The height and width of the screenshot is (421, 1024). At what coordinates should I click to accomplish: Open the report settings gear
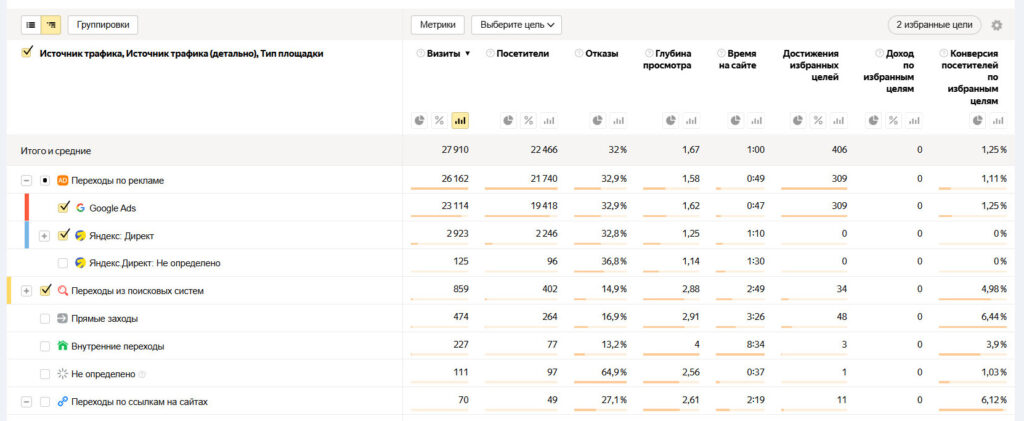pos(997,25)
